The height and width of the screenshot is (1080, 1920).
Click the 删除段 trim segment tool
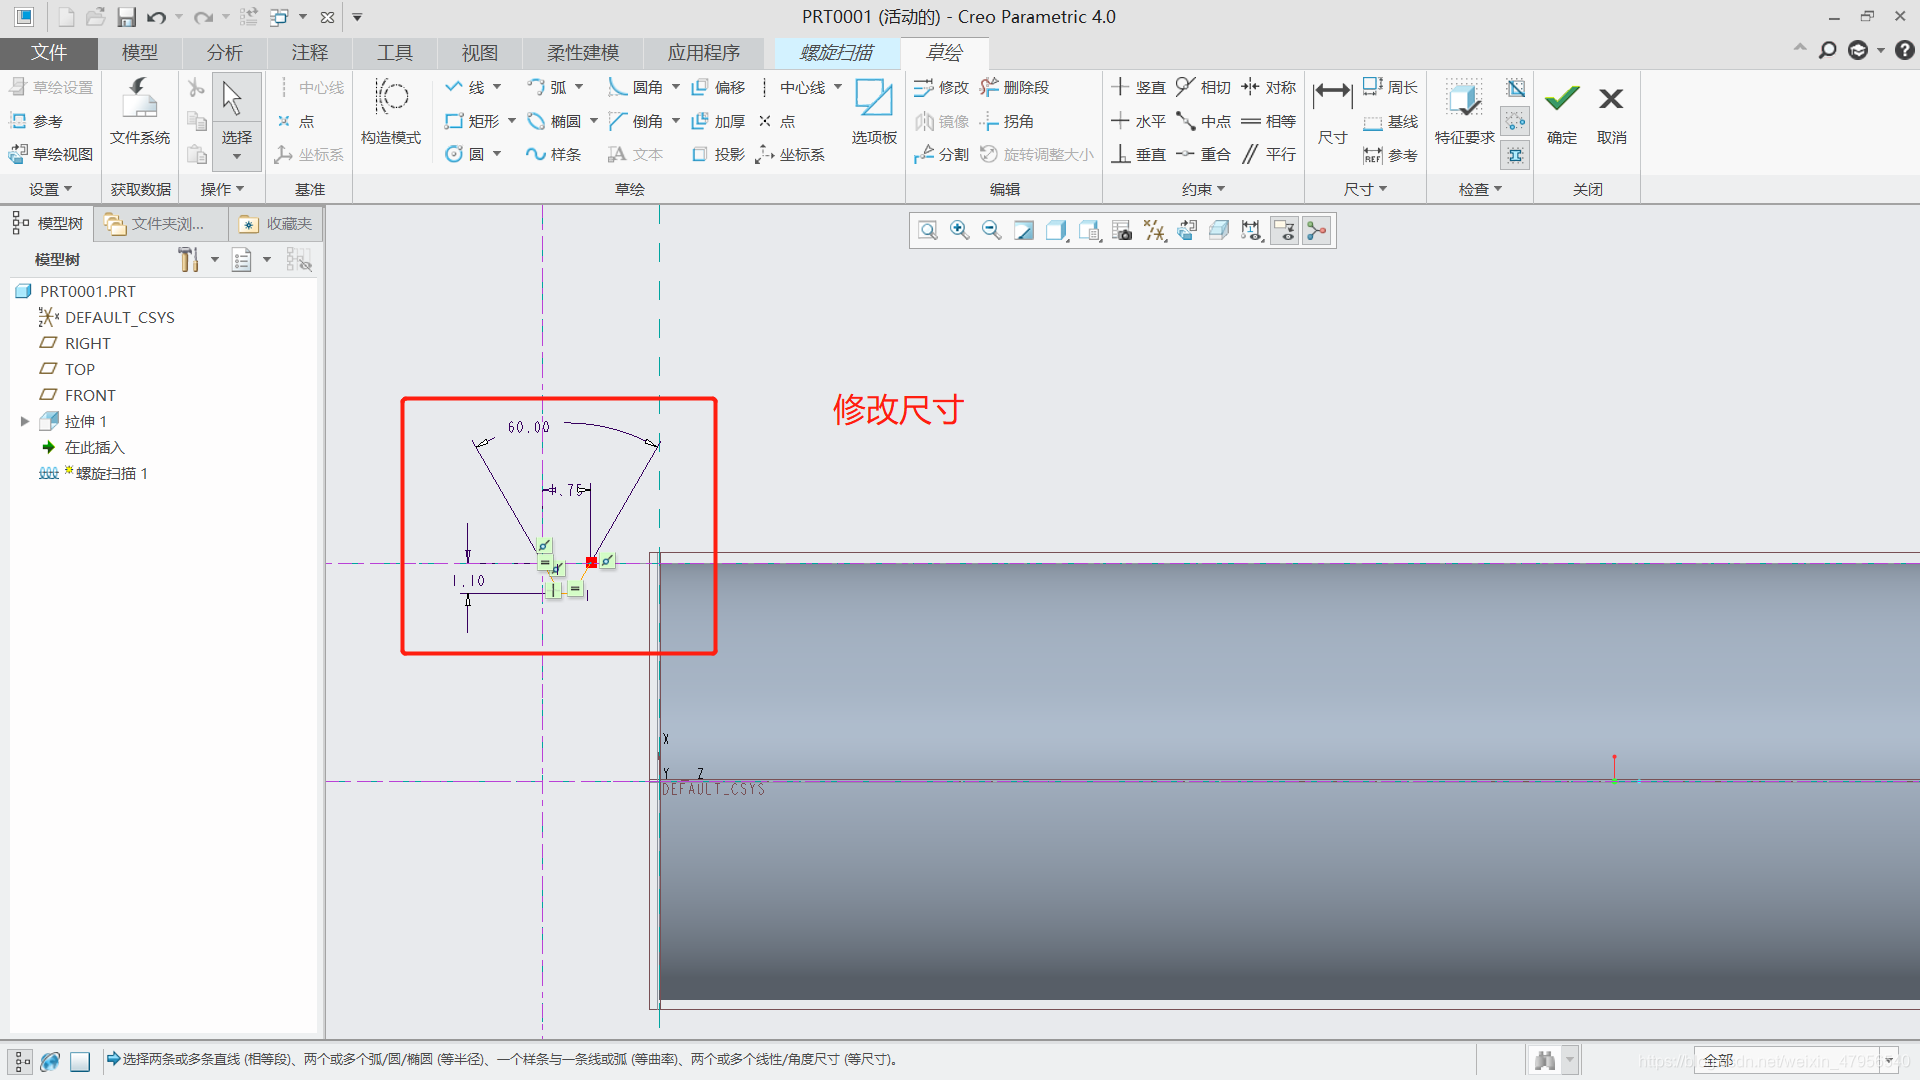tap(1015, 88)
